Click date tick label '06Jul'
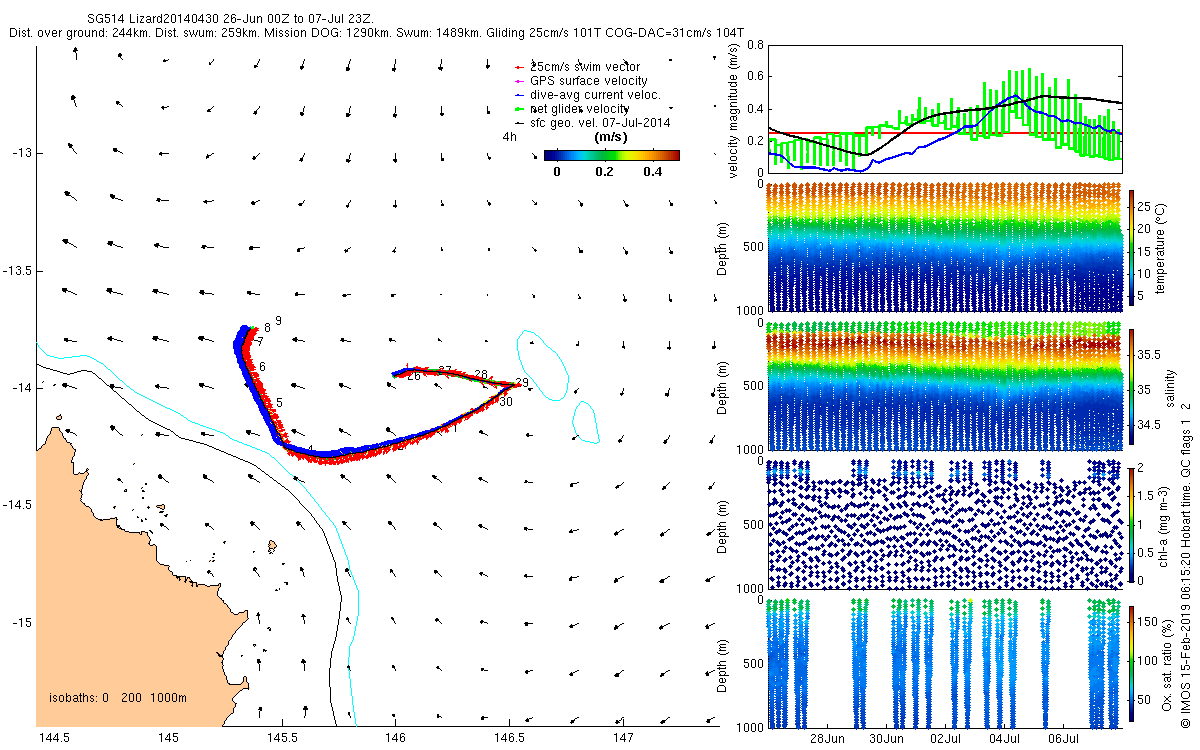The height and width of the screenshot is (750, 1200). (1064, 740)
